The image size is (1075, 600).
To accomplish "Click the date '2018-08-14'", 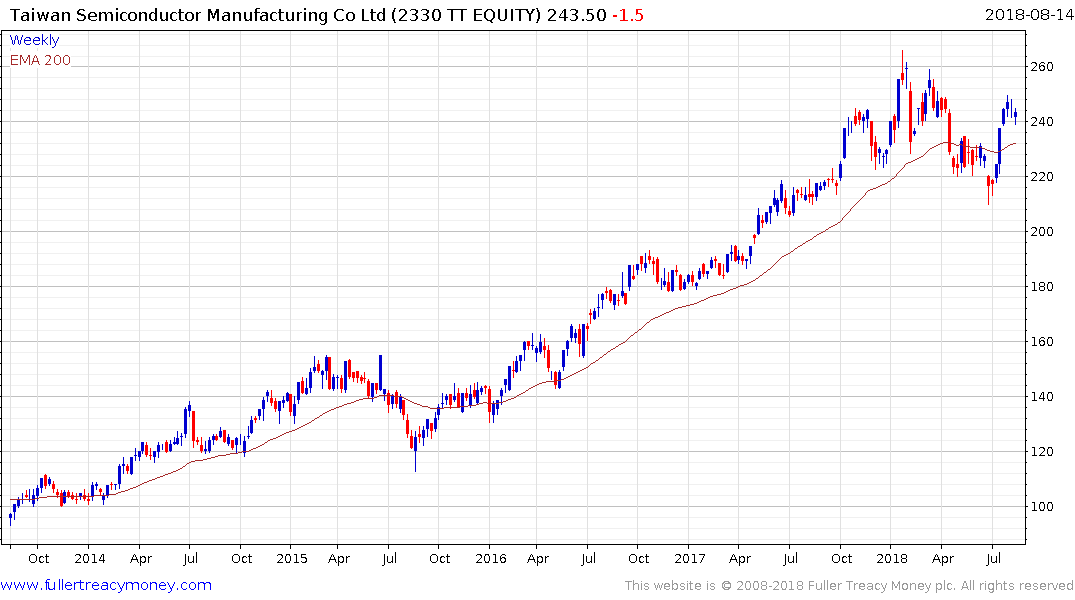I will click(x=1028, y=14).
